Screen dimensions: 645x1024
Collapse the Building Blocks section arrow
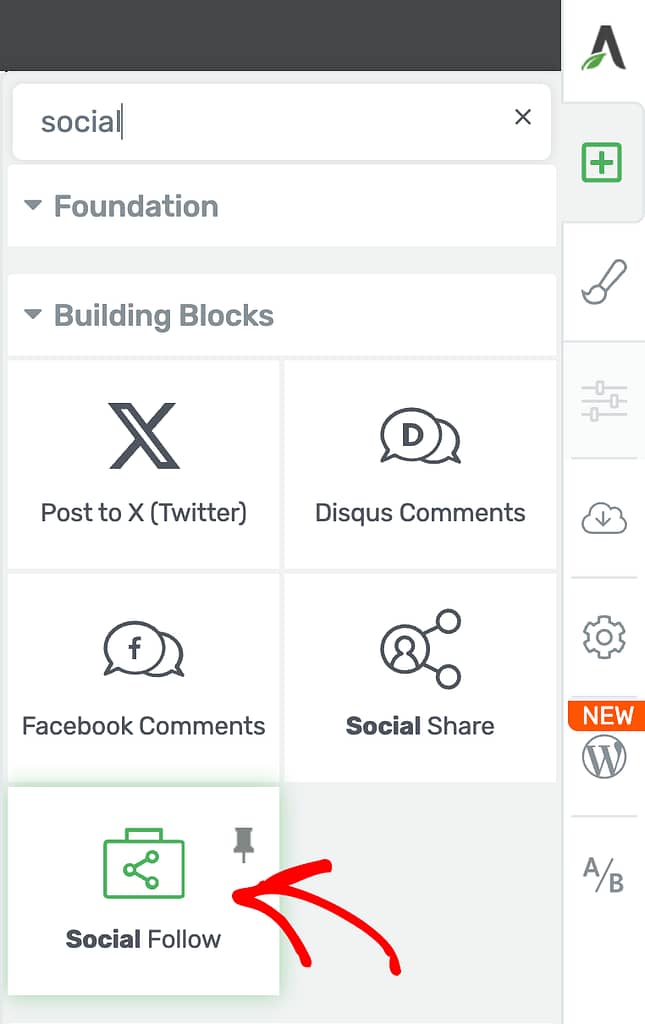click(x=33, y=315)
